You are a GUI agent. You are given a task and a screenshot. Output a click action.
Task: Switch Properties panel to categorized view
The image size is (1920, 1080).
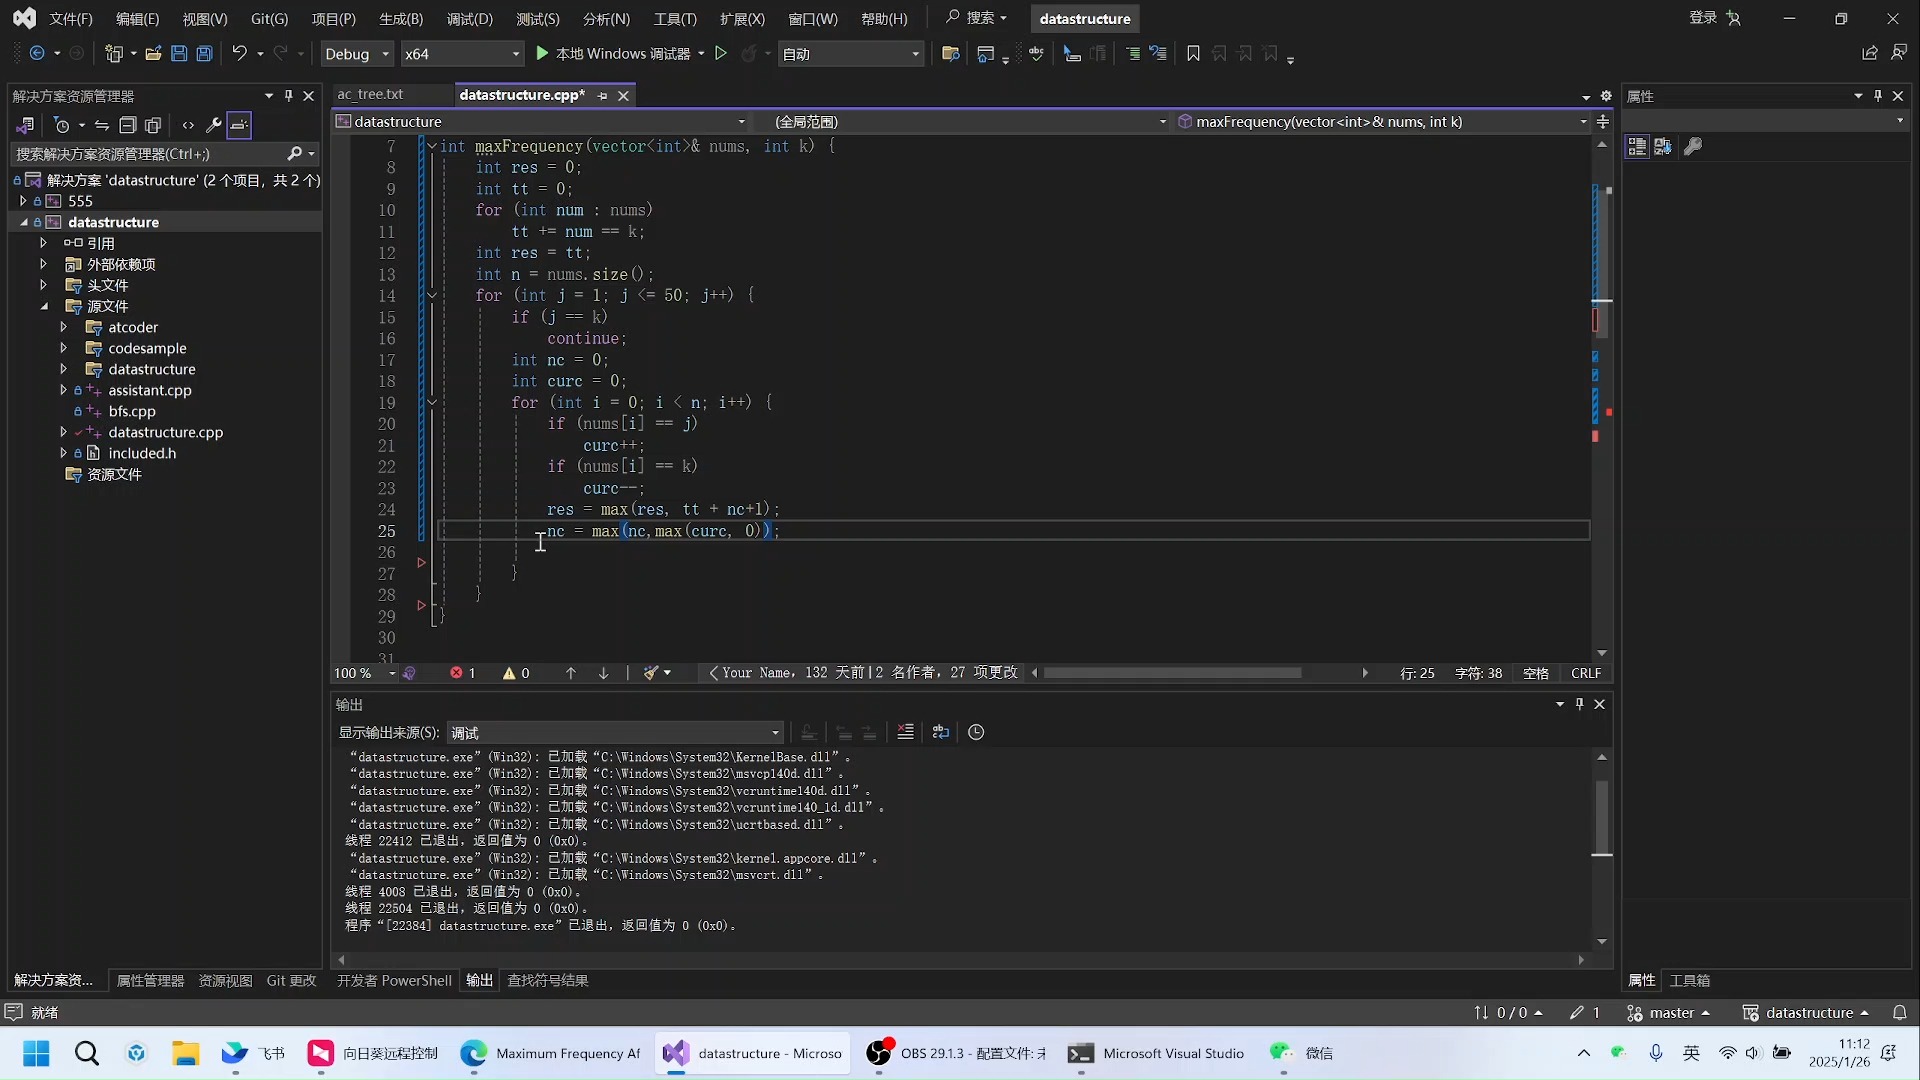click(x=1637, y=147)
